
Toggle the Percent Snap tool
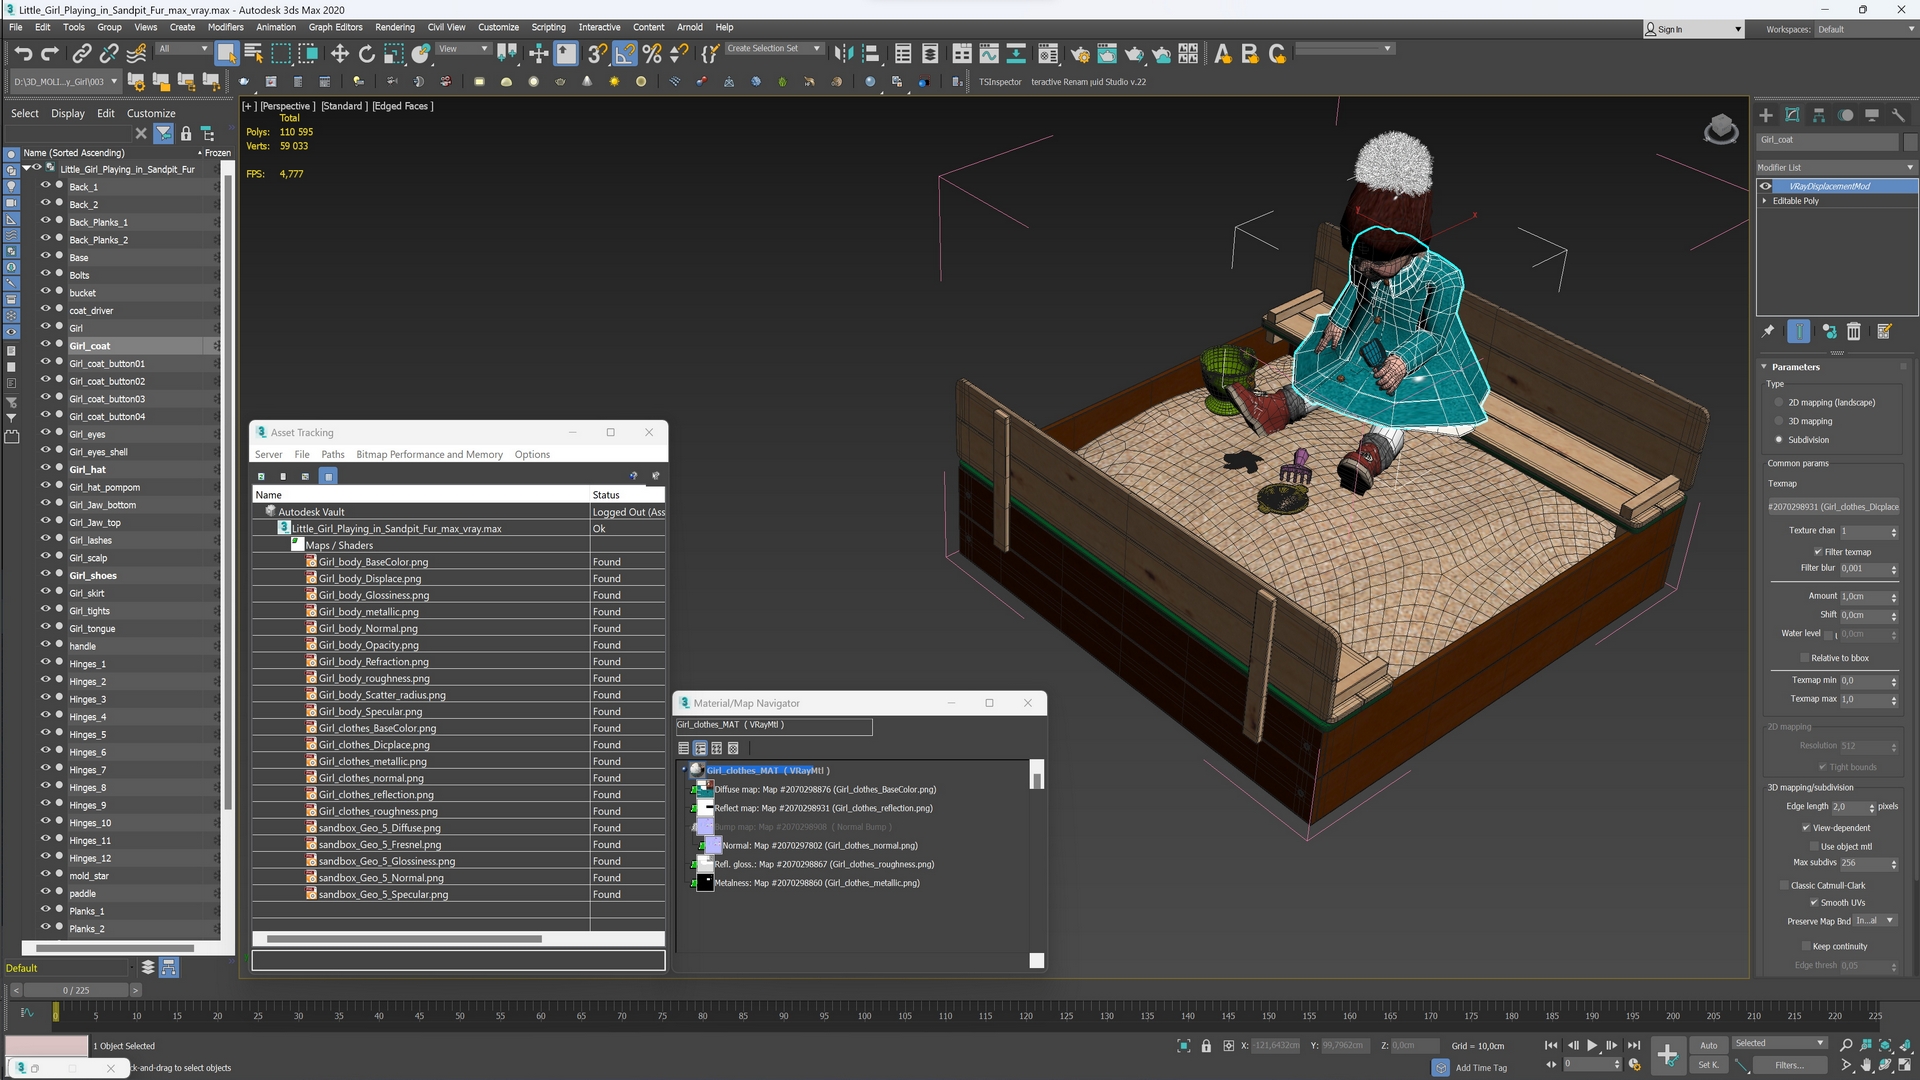pyautogui.click(x=652, y=53)
